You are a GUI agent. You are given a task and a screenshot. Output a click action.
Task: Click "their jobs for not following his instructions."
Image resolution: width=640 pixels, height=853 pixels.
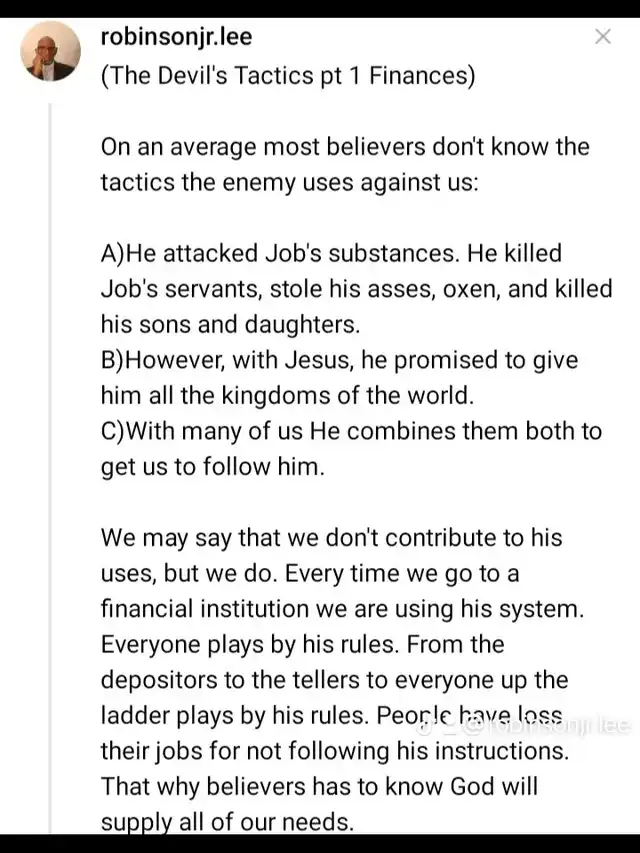click(x=335, y=751)
